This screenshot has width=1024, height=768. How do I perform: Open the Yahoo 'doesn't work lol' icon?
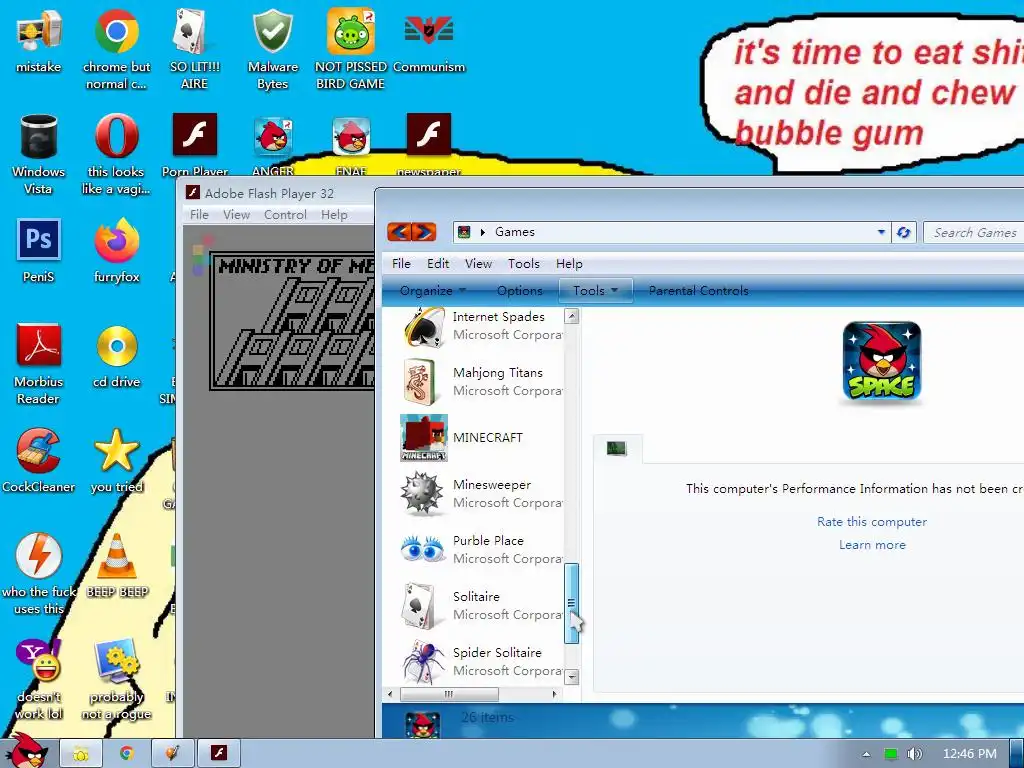[39, 679]
